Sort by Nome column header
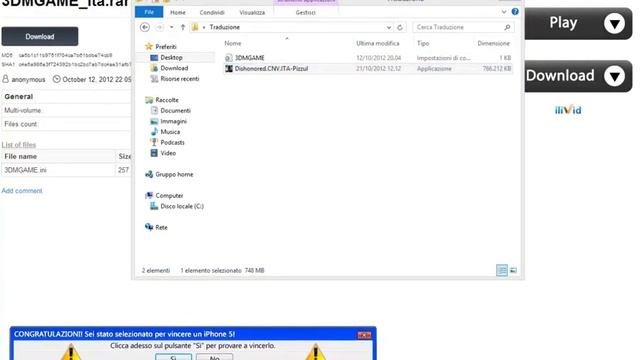Viewport: 640px width, 360px height. pos(233,43)
